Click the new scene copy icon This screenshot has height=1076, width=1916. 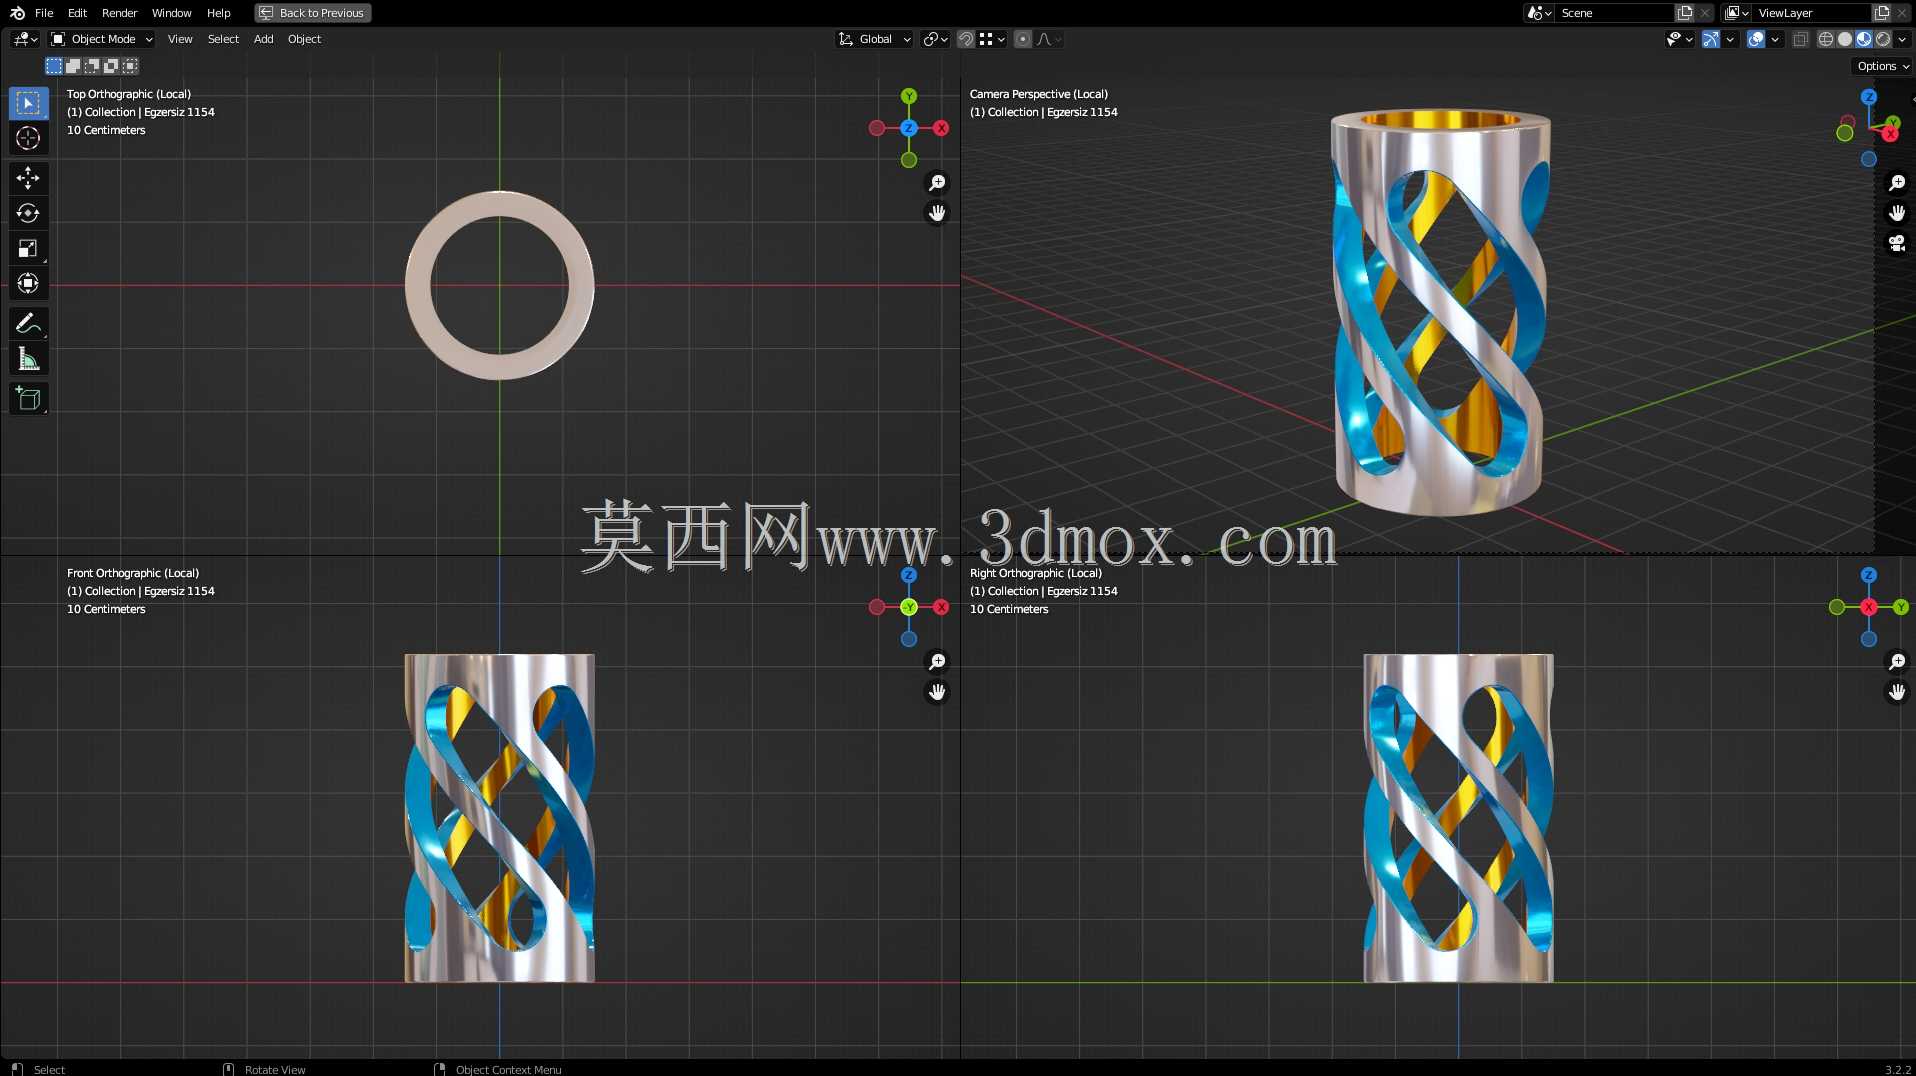1685,13
